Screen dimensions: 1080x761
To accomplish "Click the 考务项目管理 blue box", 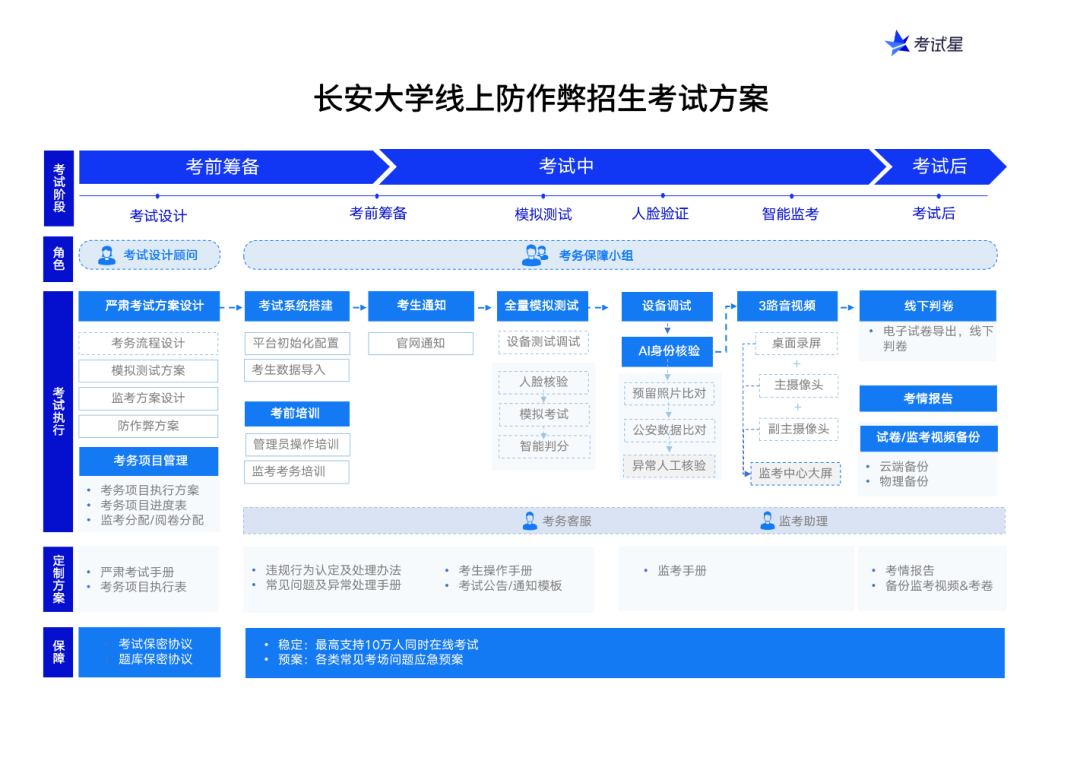I will coord(149,461).
